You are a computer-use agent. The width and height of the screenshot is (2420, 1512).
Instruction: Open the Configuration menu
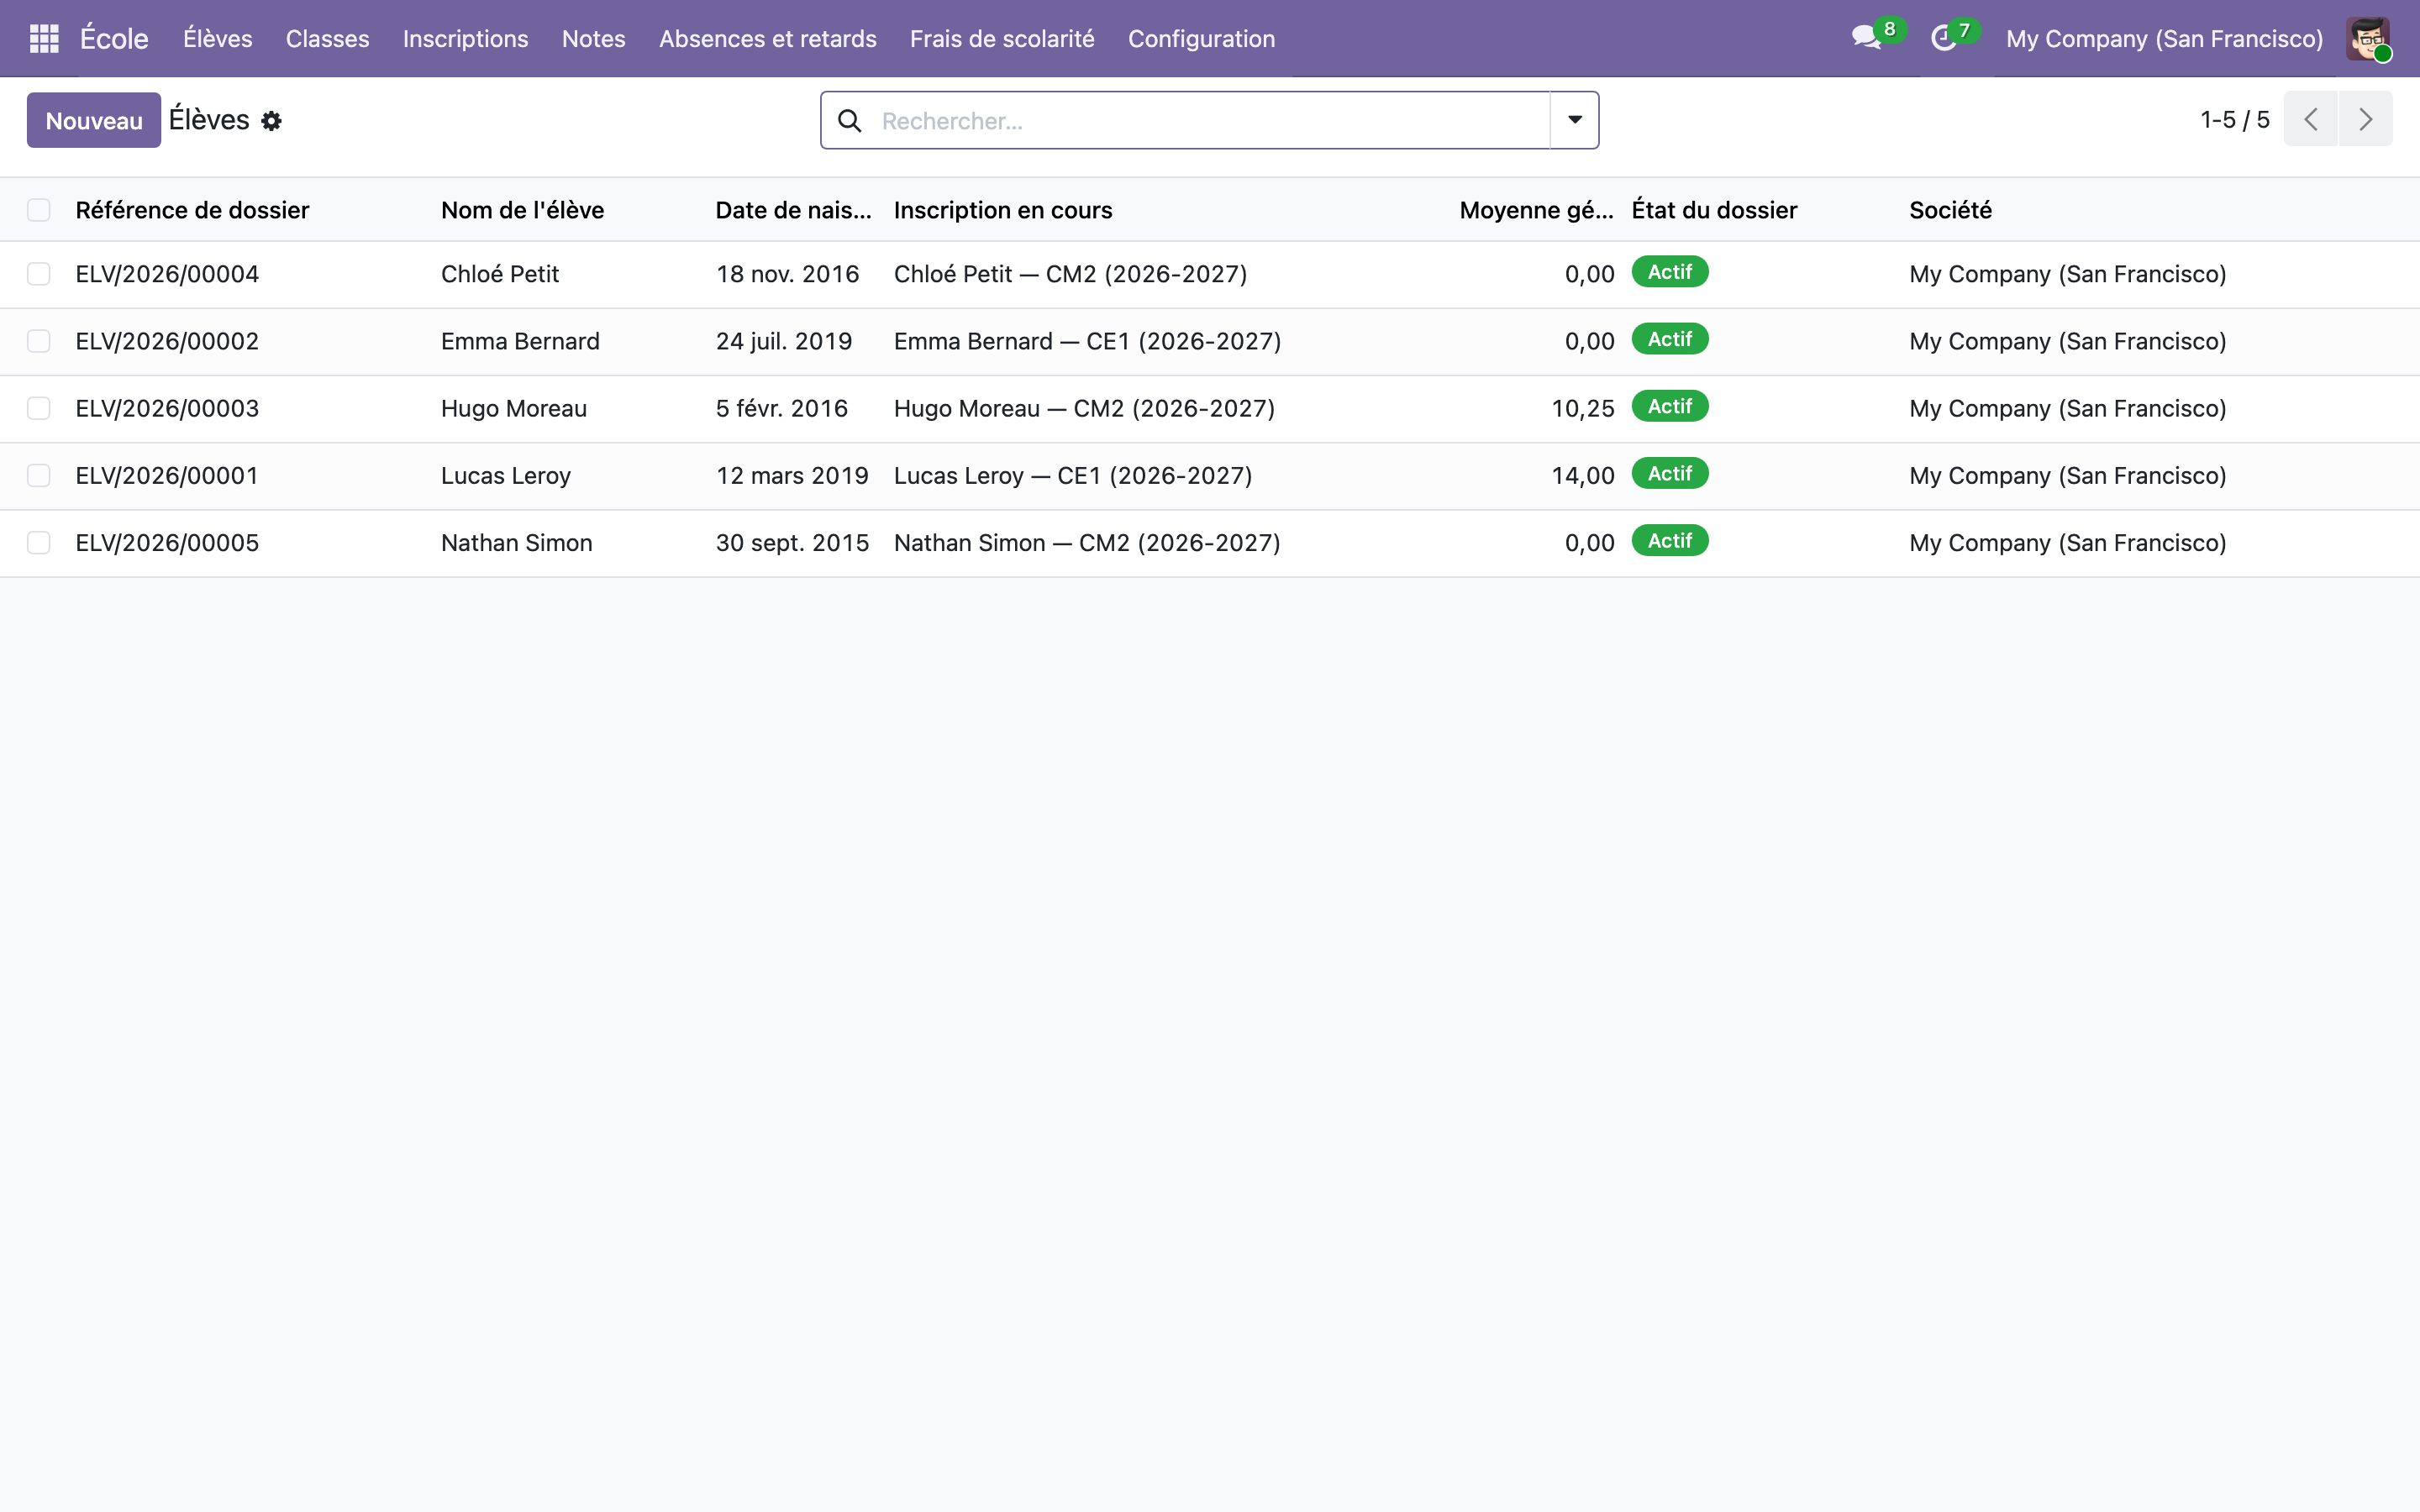point(1201,38)
